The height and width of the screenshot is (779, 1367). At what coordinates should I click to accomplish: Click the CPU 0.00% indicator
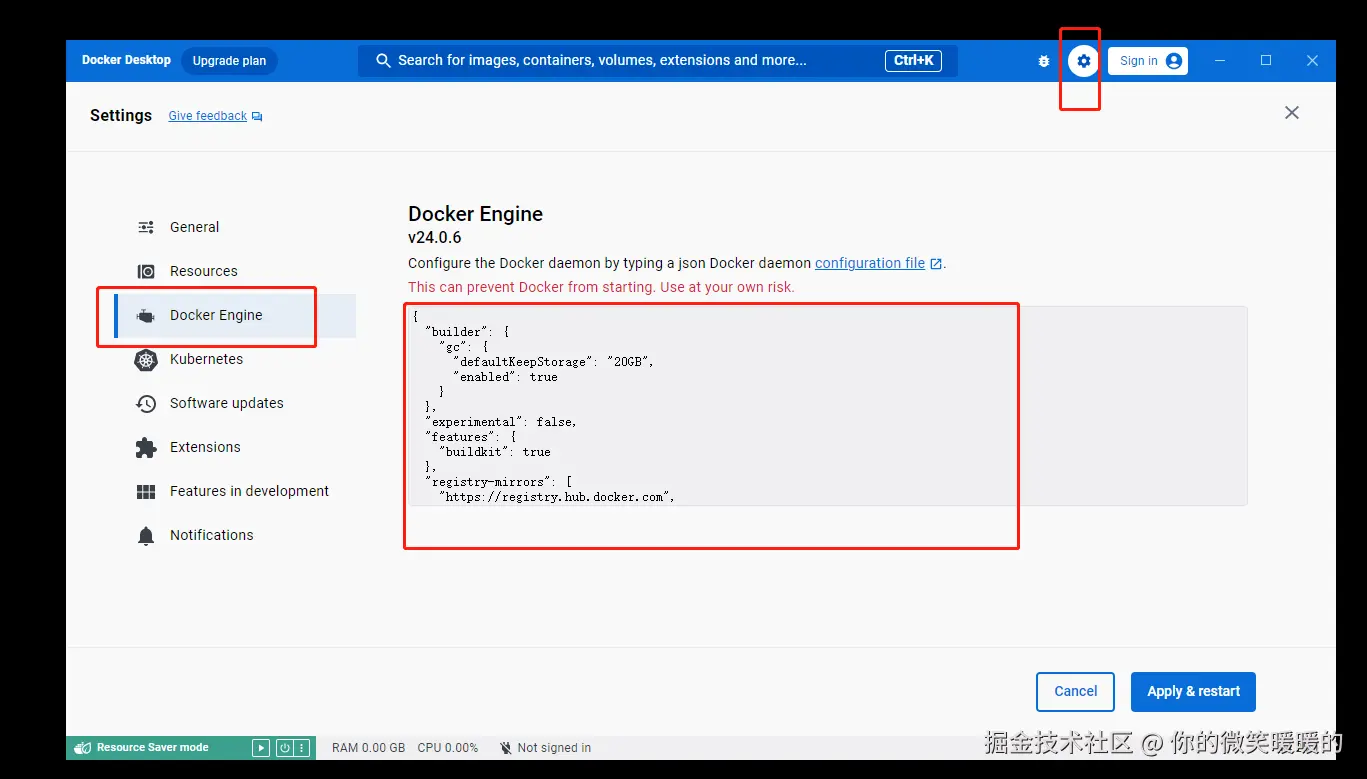[448, 748]
